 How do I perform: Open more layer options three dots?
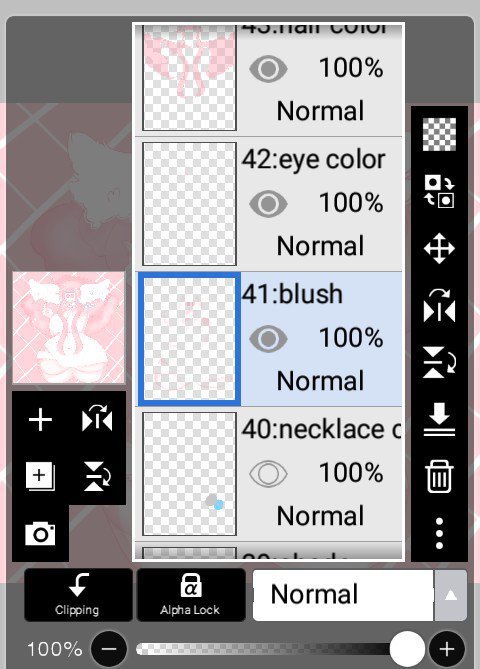(x=439, y=533)
